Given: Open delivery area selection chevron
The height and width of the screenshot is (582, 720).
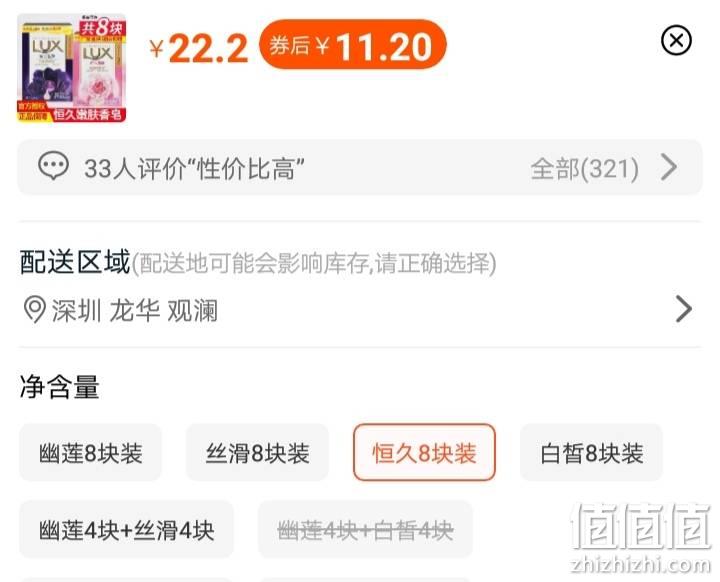Looking at the screenshot, I should click(684, 309).
